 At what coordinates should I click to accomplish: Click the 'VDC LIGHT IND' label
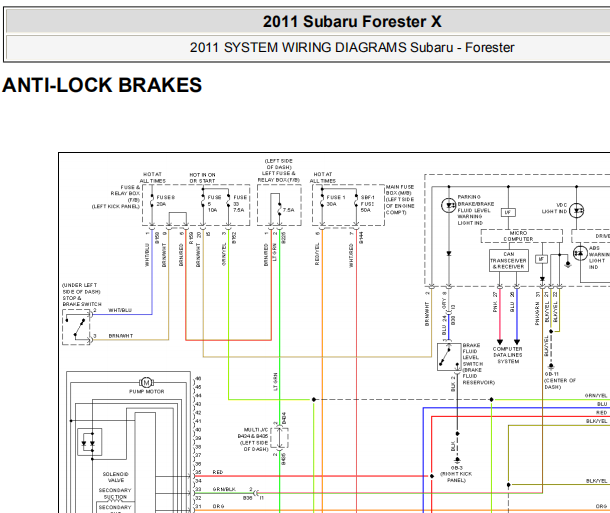click(x=555, y=208)
